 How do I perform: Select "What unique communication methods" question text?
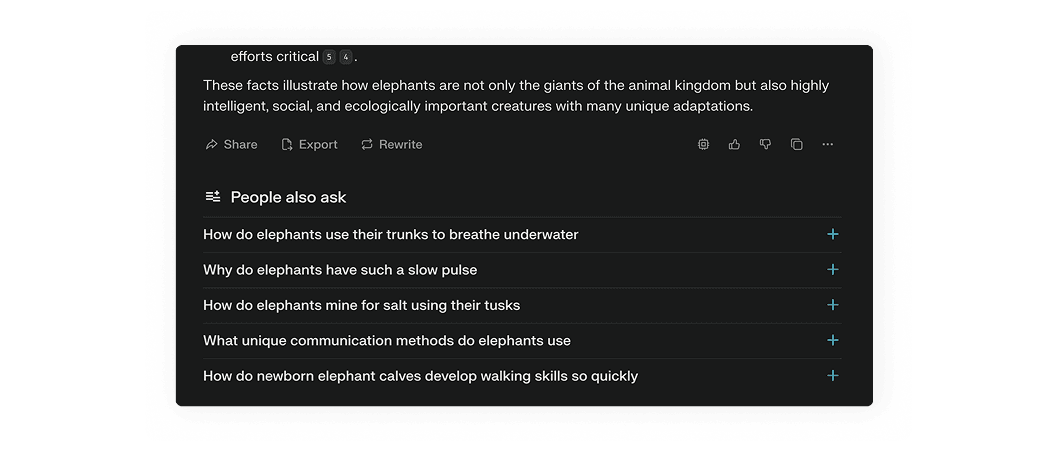(x=386, y=341)
